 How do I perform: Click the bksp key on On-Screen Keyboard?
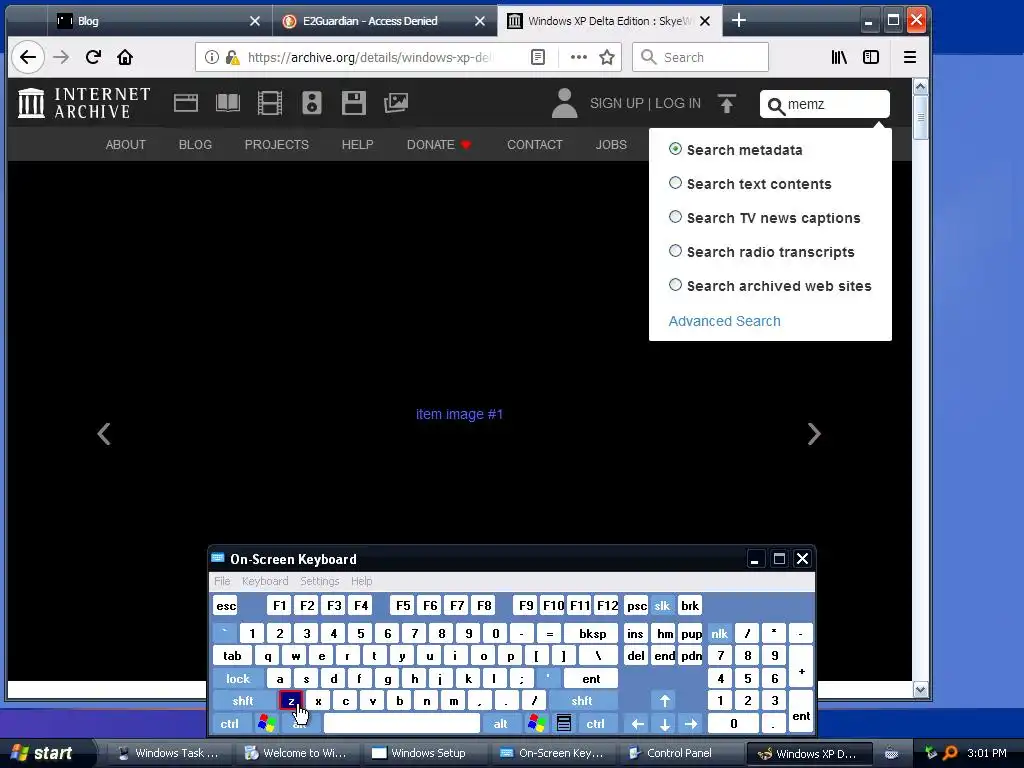pos(592,633)
